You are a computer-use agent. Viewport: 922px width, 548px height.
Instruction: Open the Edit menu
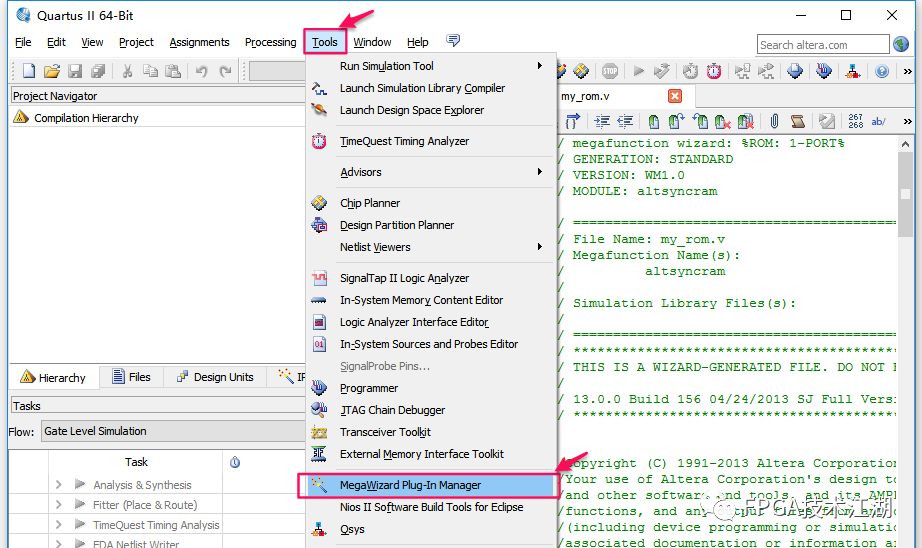pos(56,42)
